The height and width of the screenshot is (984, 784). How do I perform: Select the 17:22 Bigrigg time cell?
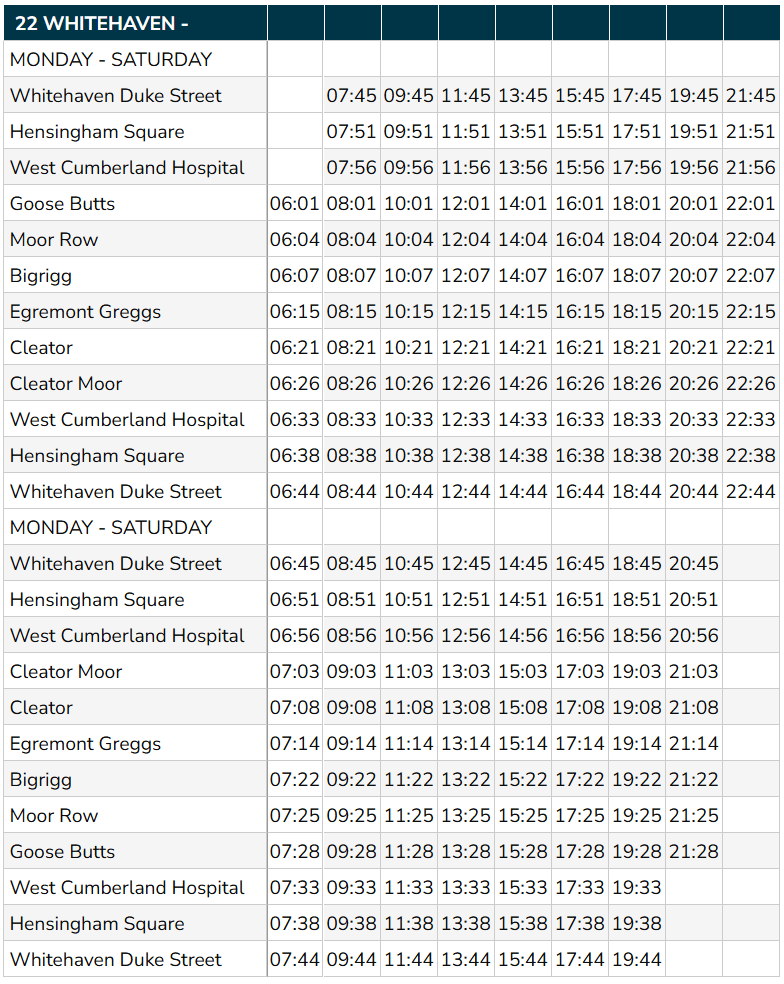click(580, 780)
